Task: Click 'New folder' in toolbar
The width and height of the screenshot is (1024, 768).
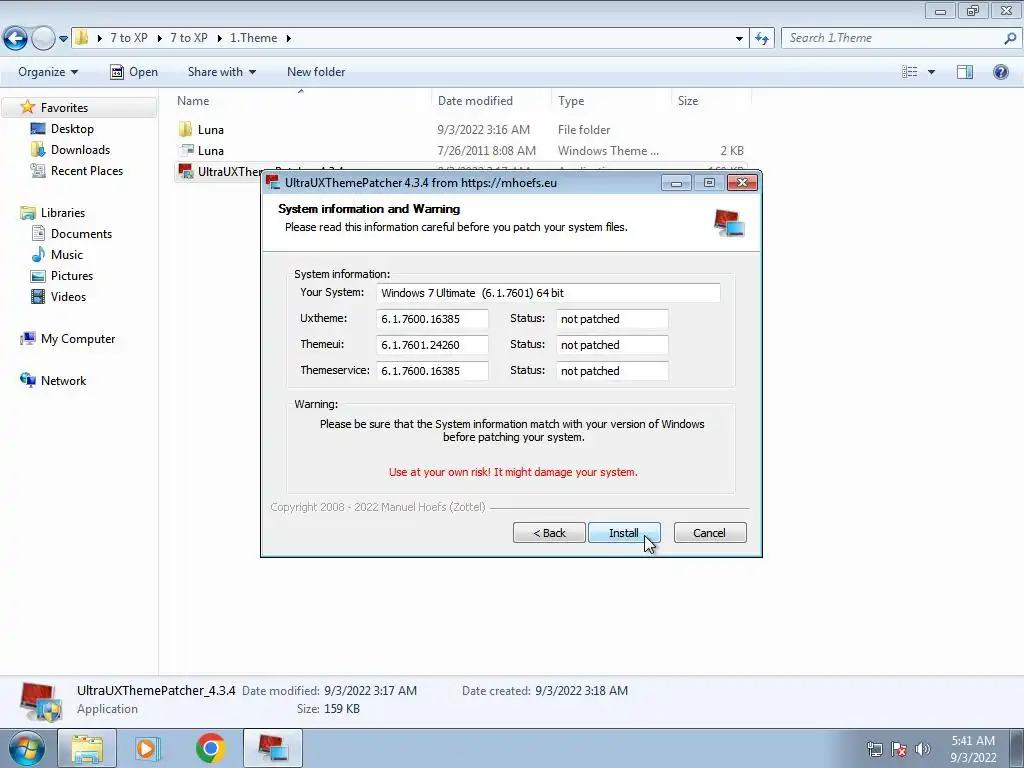Action: point(316,72)
